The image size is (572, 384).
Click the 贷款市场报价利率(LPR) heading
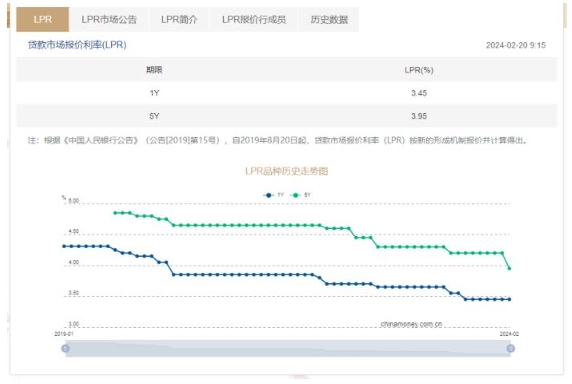coord(77,45)
